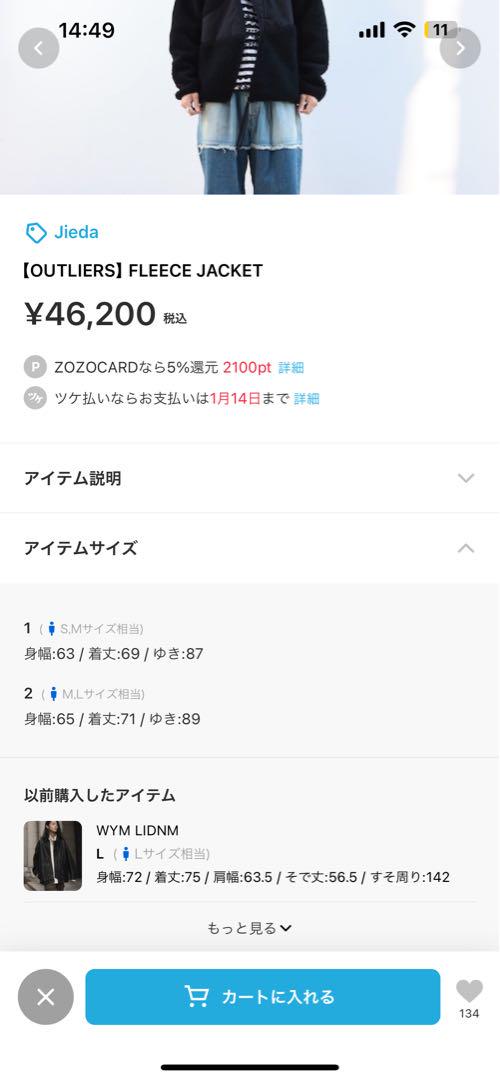Screen dimensions: 500x1080
Task: Tap the ツケ払い payment icon
Action: point(35,398)
